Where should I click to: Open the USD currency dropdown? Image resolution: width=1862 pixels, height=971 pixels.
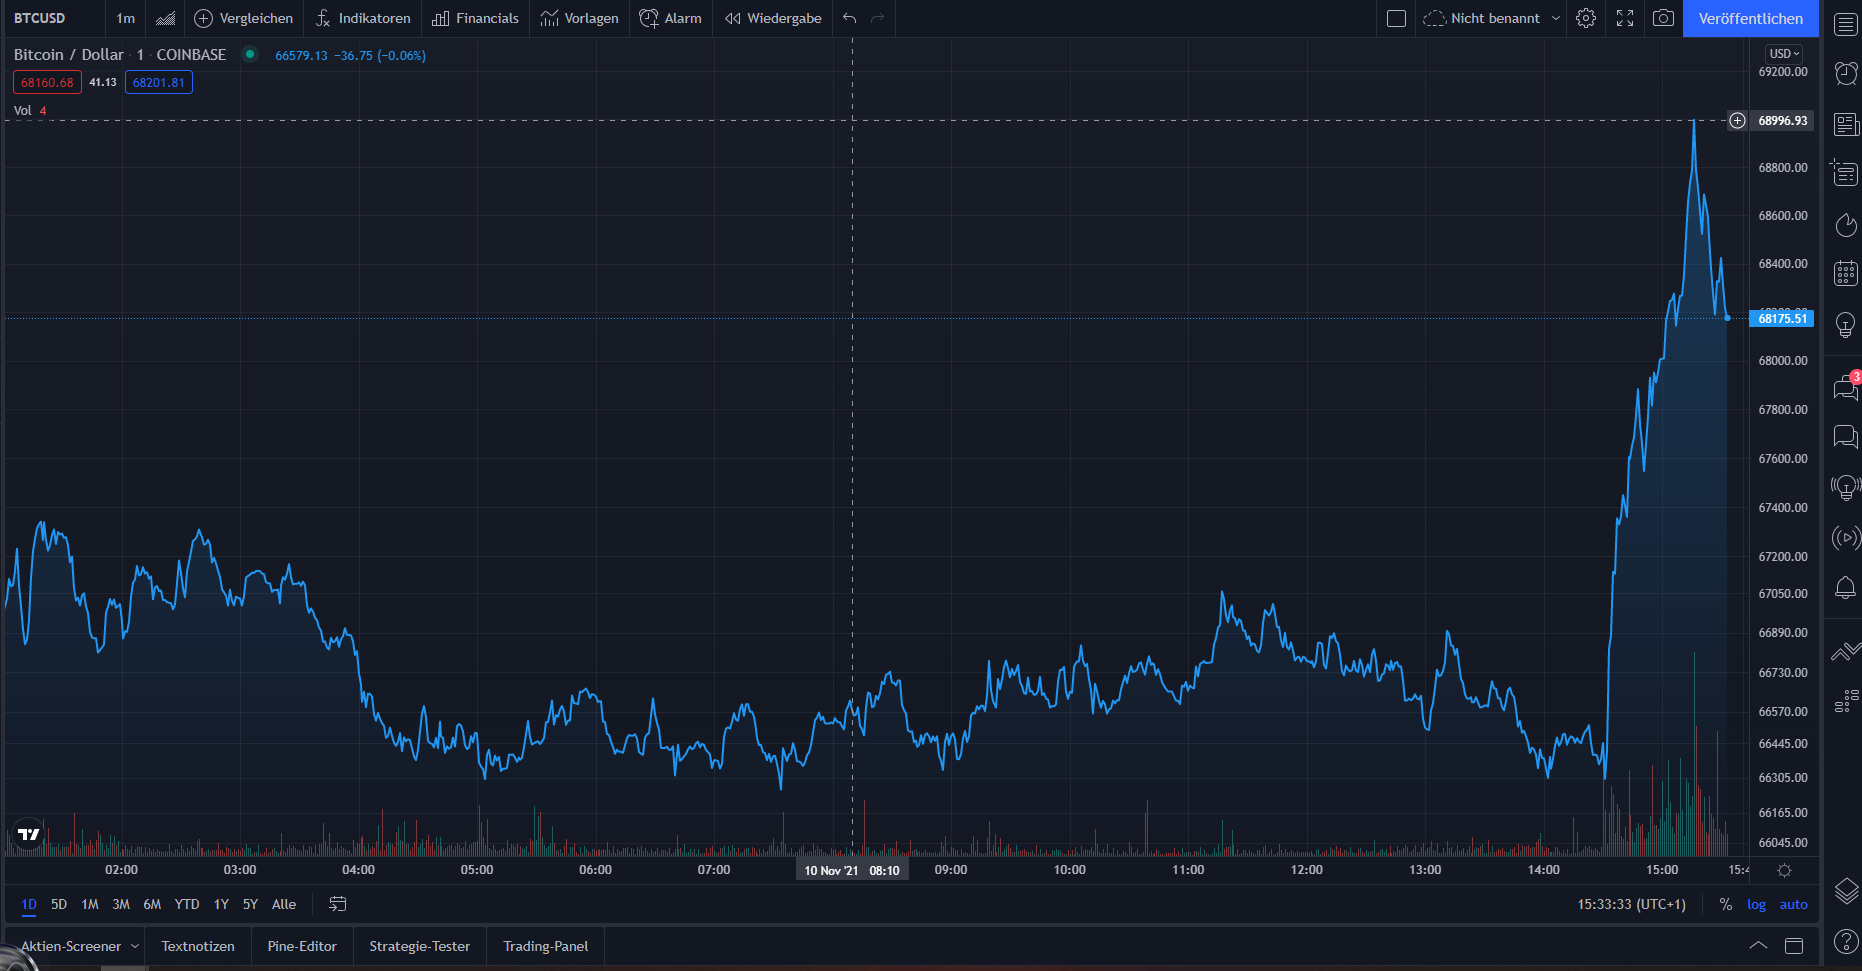(x=1784, y=54)
